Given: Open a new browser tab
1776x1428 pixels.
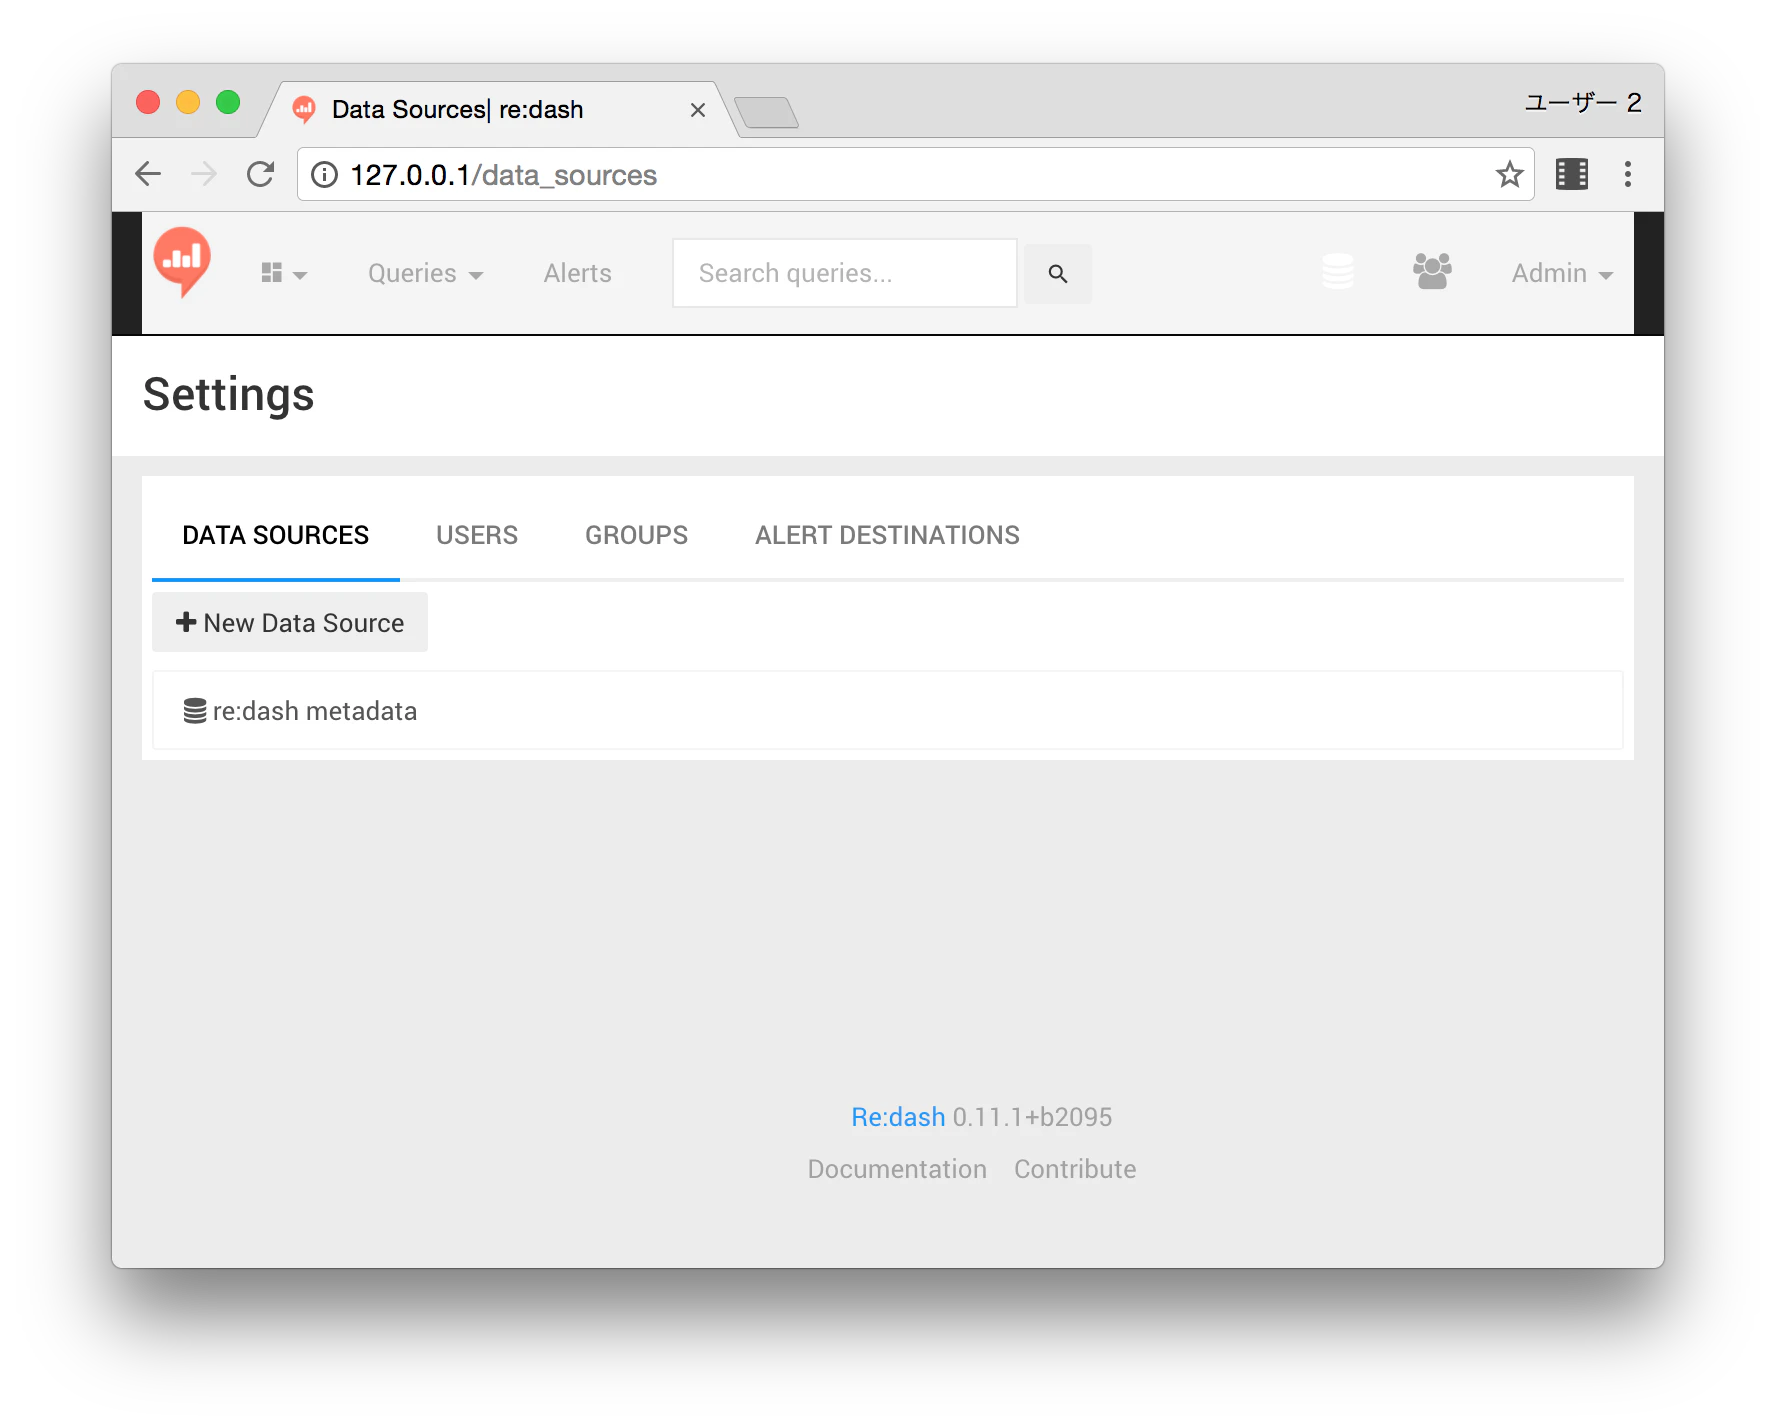Looking at the screenshot, I should [x=766, y=112].
